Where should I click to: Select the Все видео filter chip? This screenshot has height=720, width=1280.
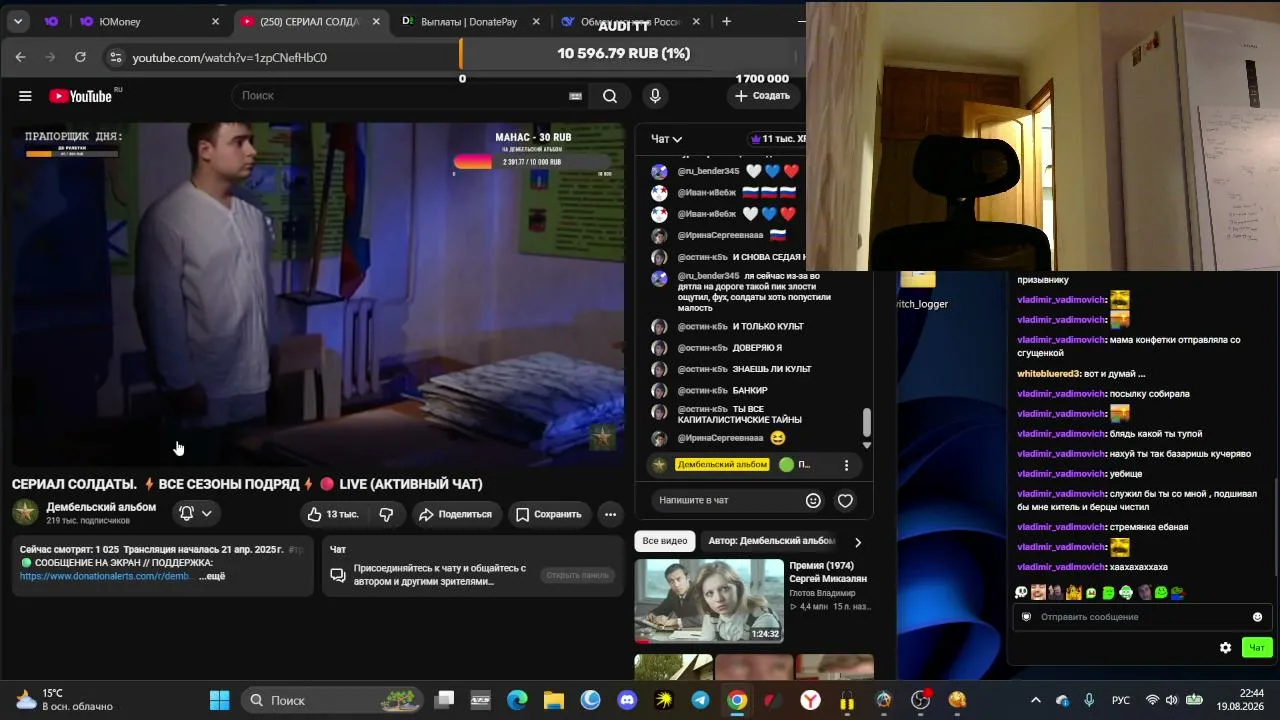coord(665,541)
